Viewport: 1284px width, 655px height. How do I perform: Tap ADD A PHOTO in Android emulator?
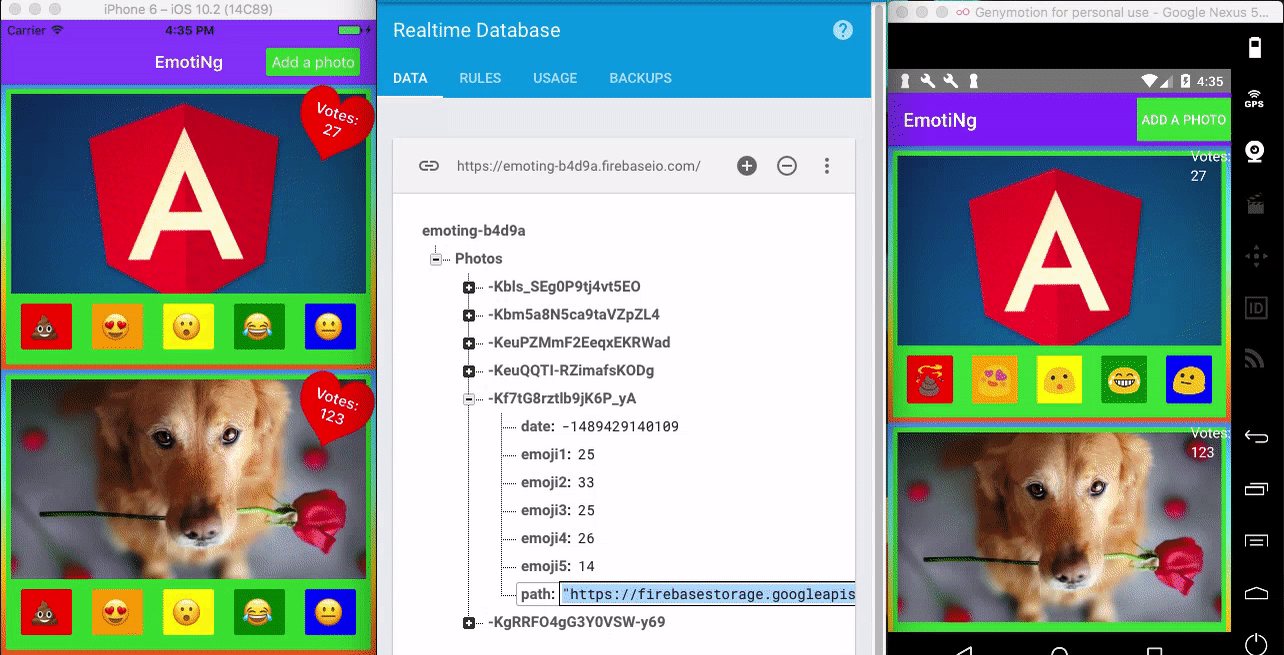point(1184,120)
